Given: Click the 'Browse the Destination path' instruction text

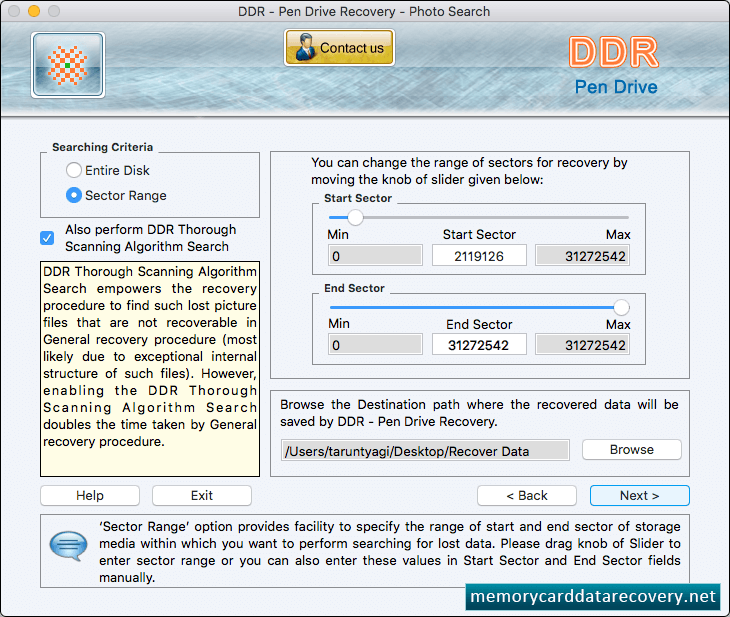Looking at the screenshot, I should 479,413.
